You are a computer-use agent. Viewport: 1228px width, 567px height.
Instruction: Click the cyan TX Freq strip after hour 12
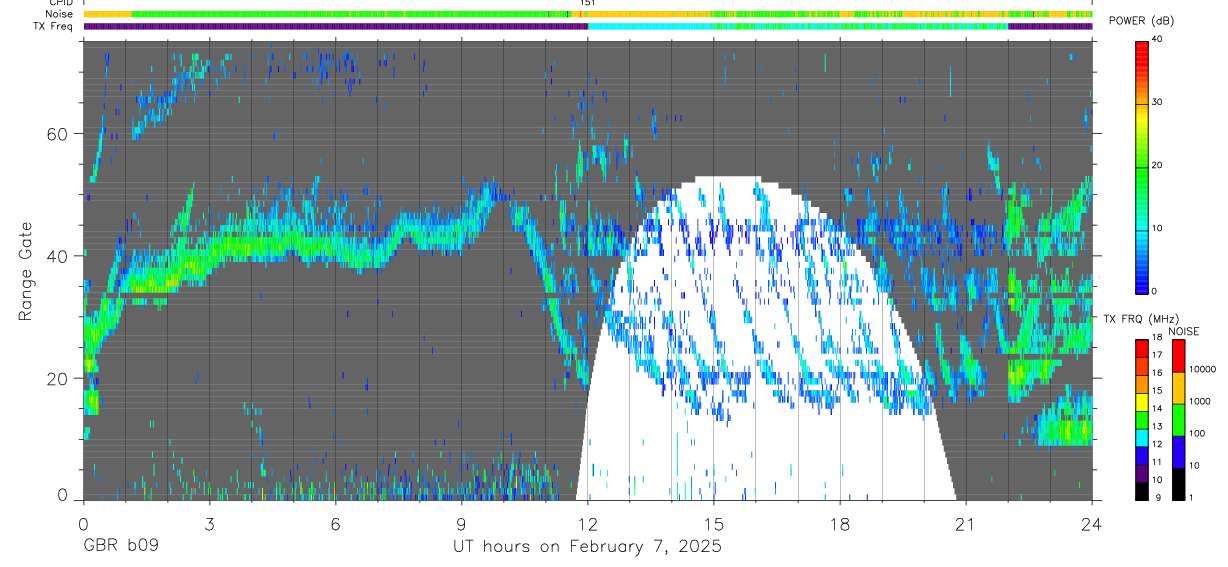(x=798, y=27)
